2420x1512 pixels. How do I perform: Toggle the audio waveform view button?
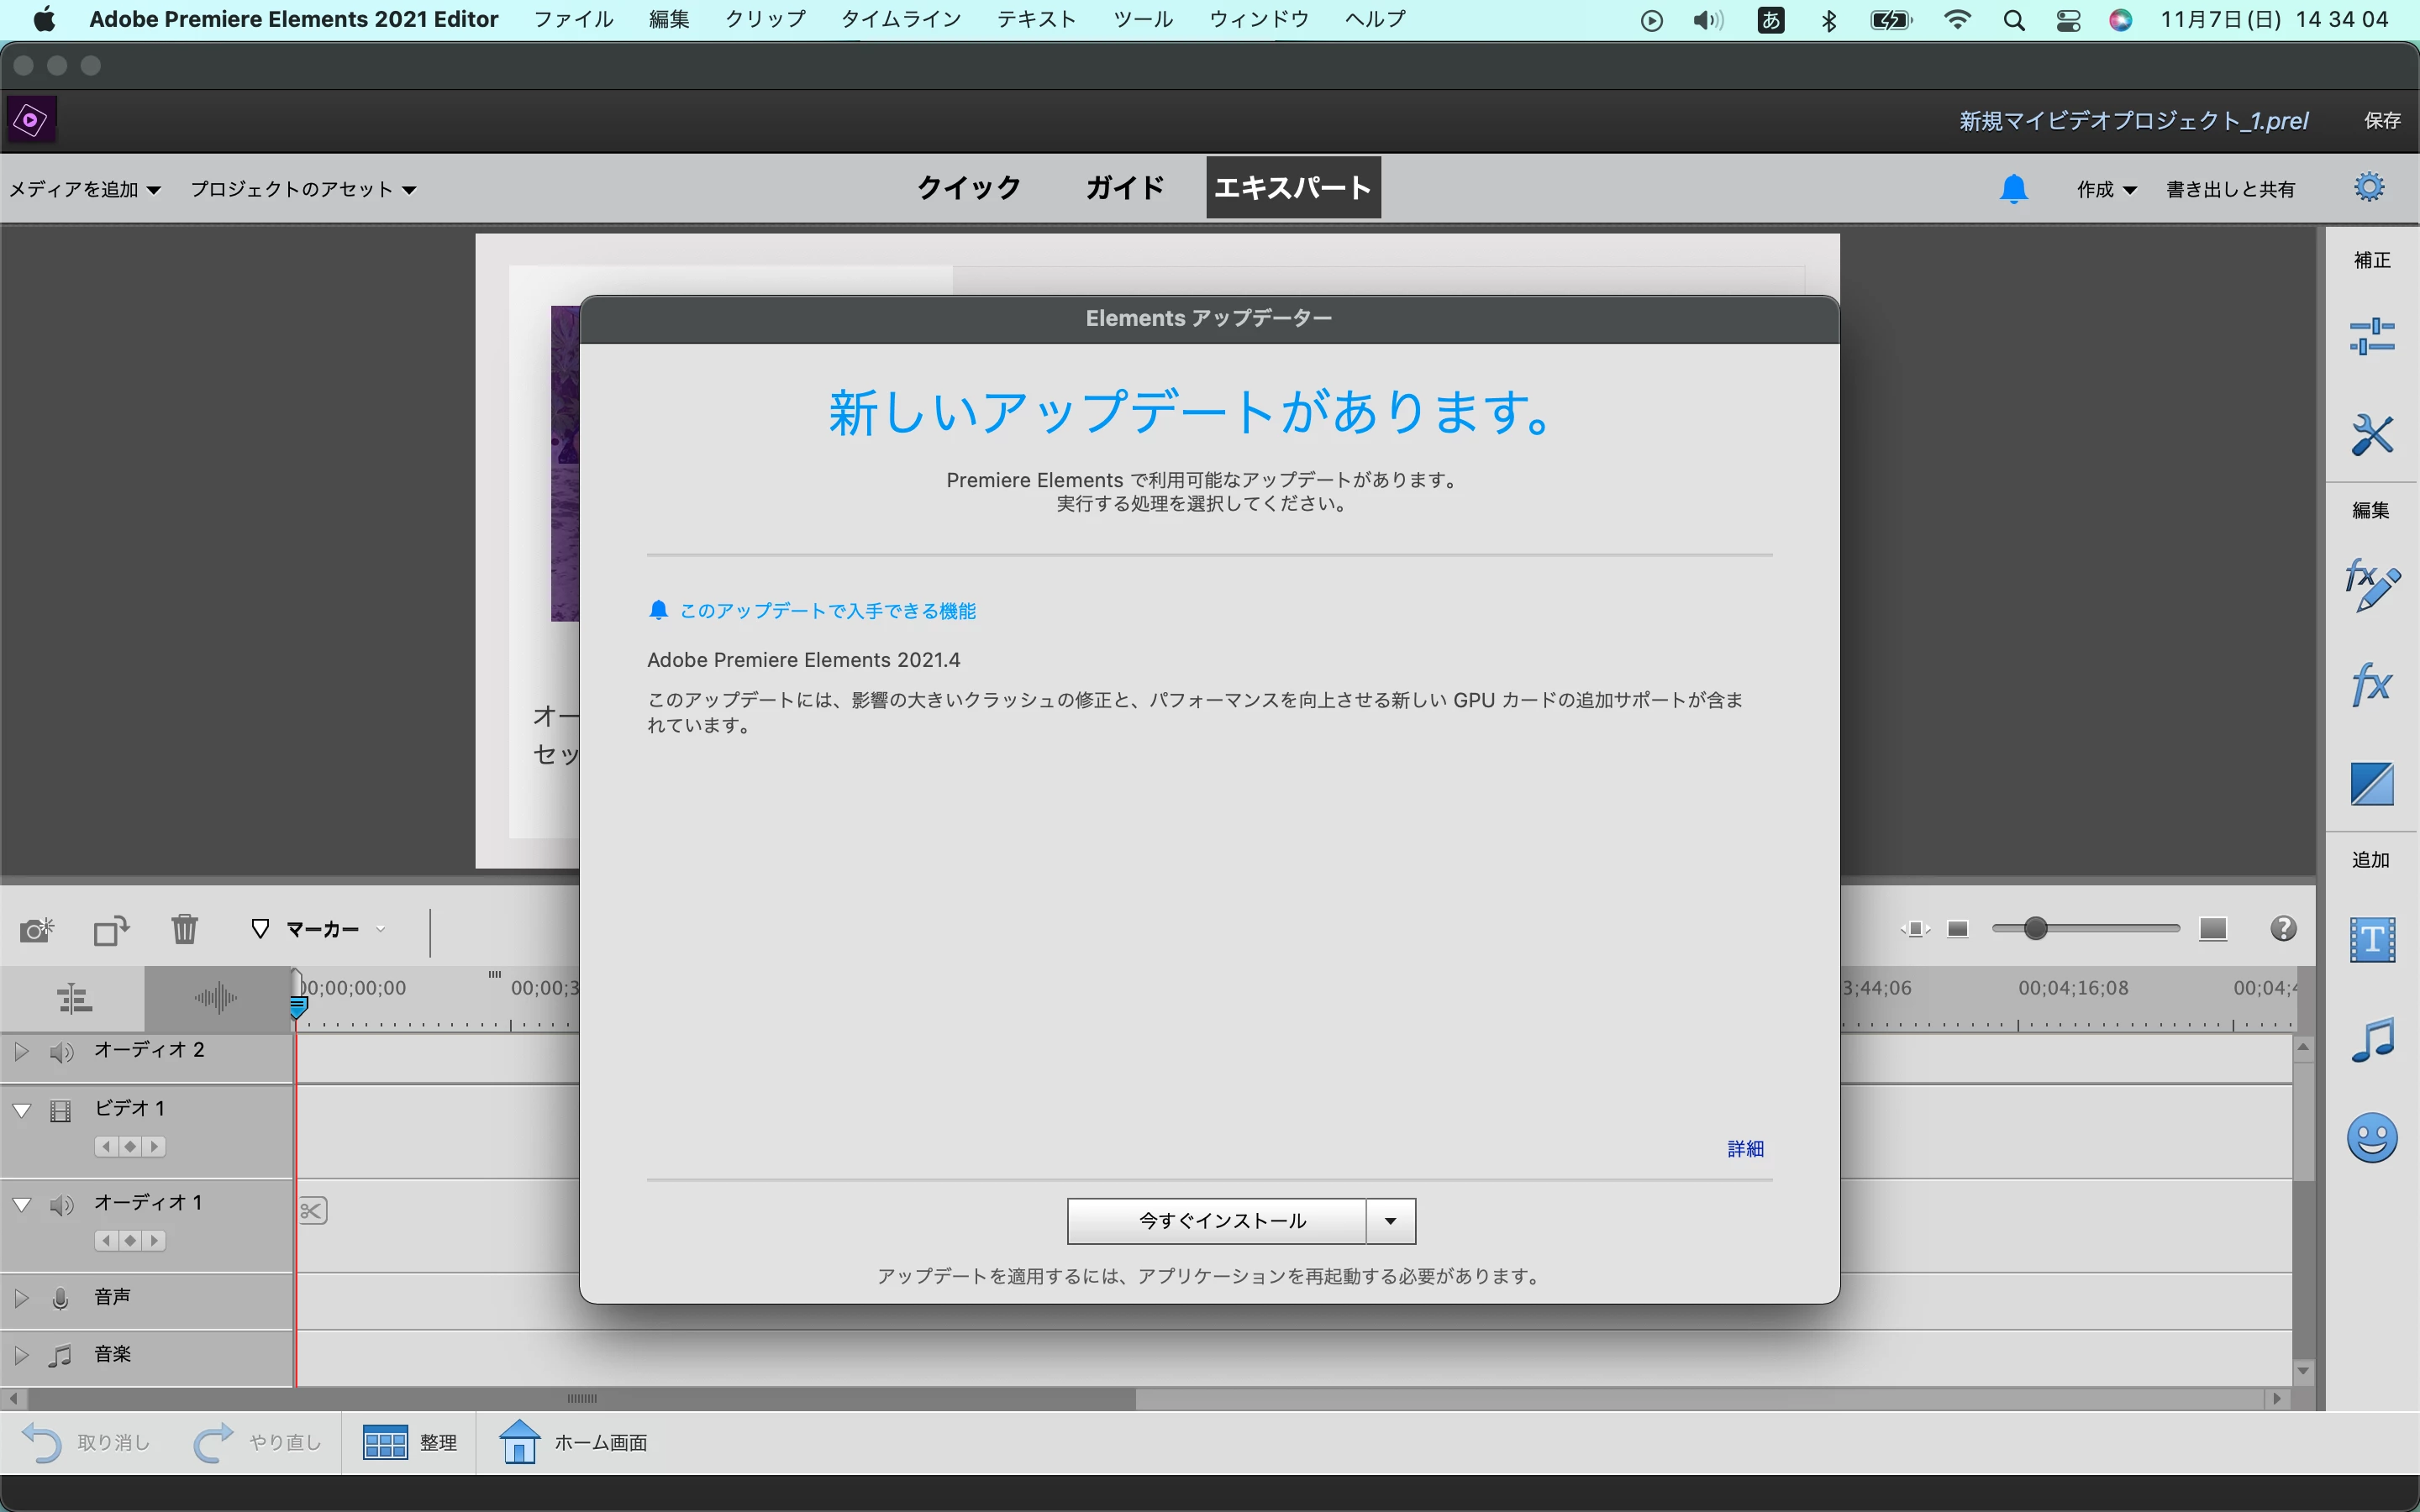click(x=216, y=998)
